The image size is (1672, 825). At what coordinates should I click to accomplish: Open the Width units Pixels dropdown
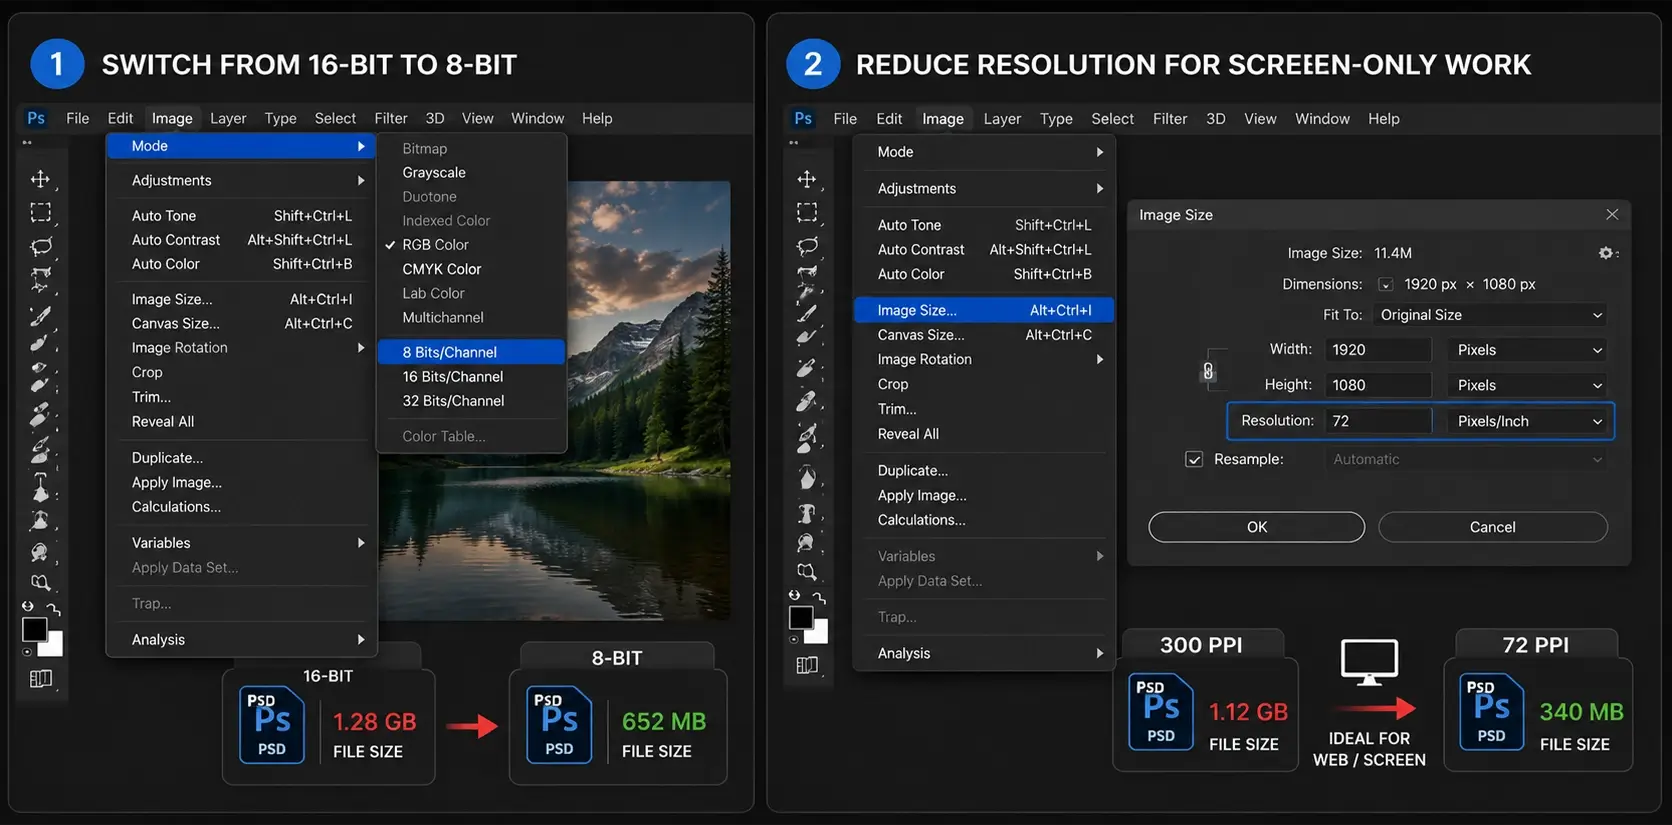1527,350
